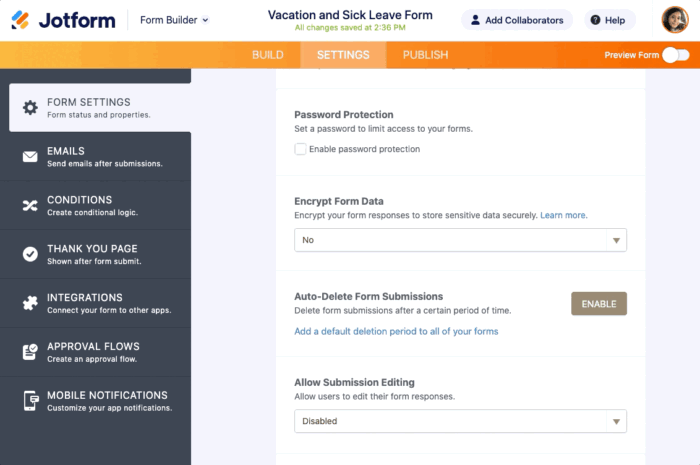
Task: Click the Conditions logic icon
Action: 30,205
